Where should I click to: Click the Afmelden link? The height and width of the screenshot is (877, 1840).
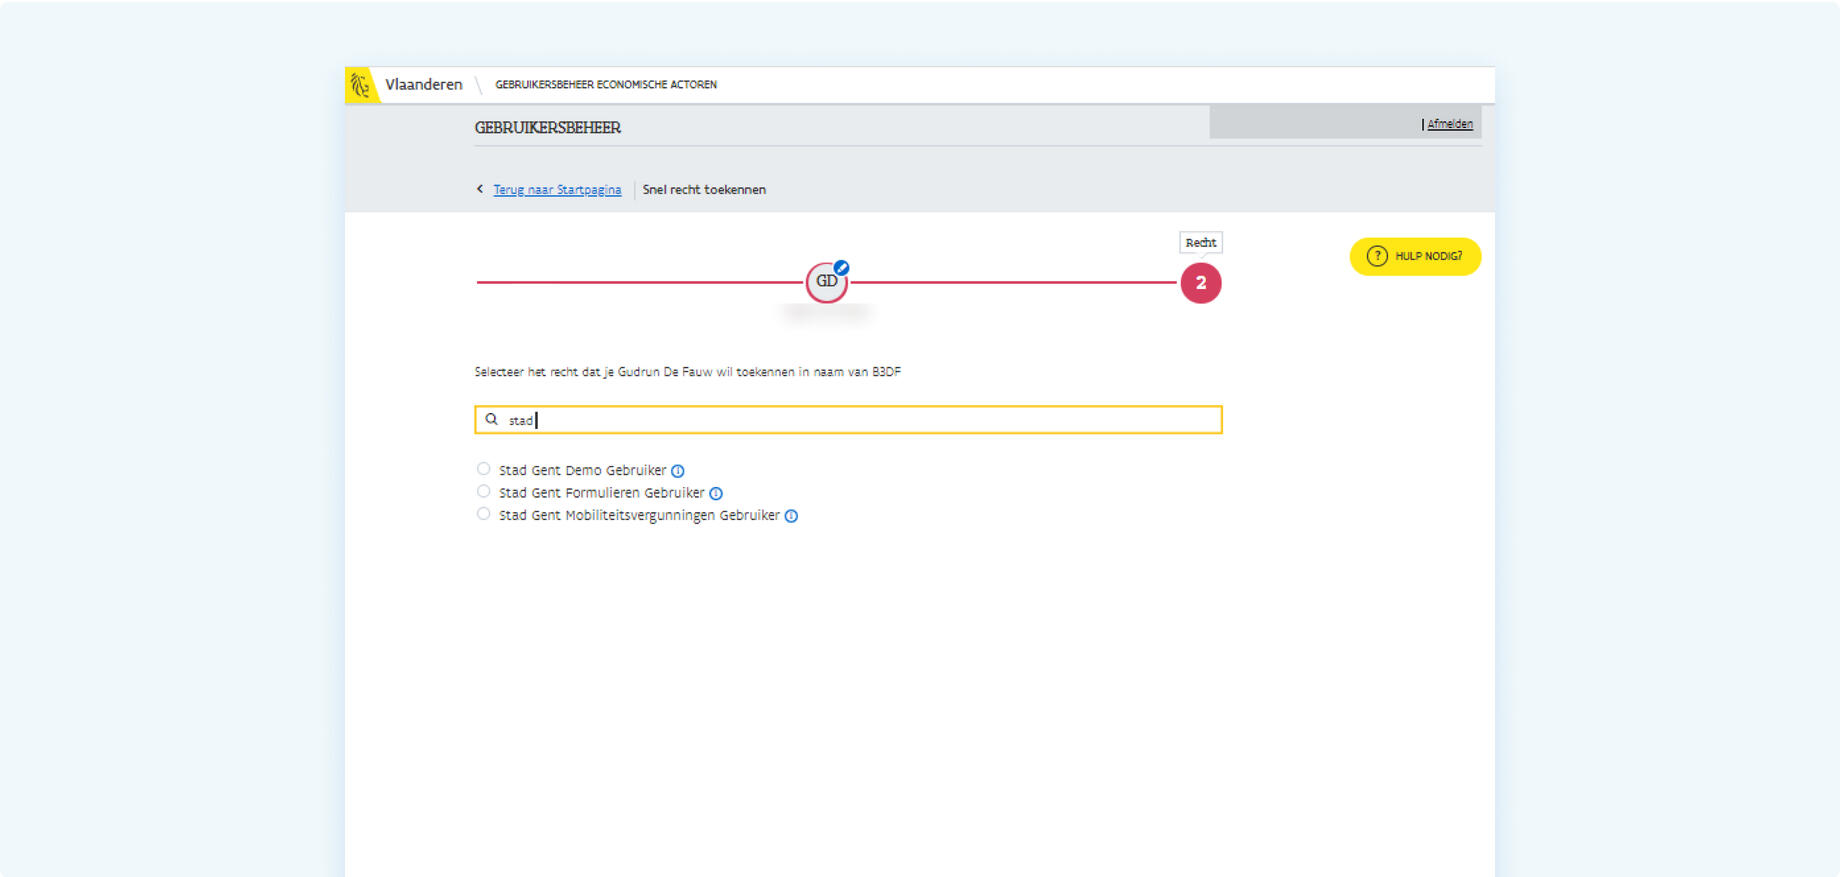pyautogui.click(x=1450, y=124)
